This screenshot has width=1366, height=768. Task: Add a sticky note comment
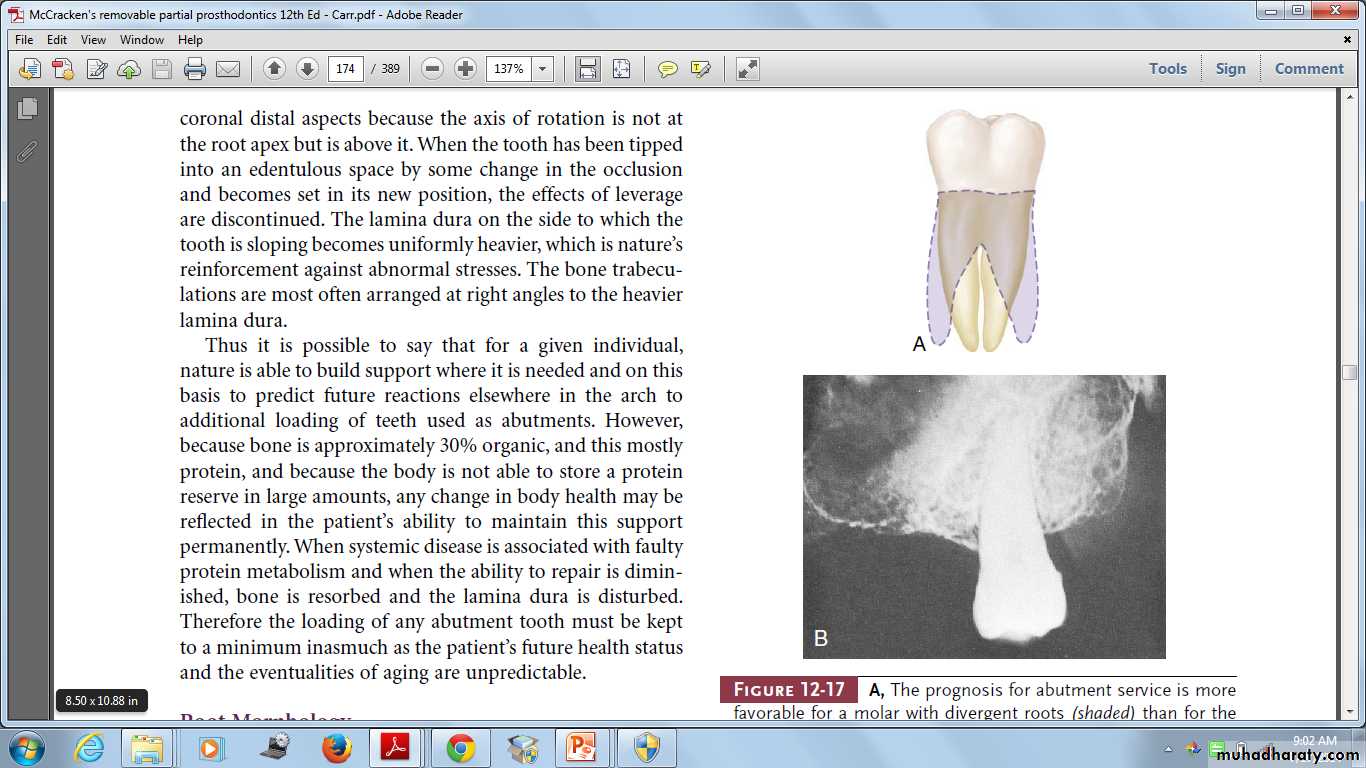click(667, 69)
